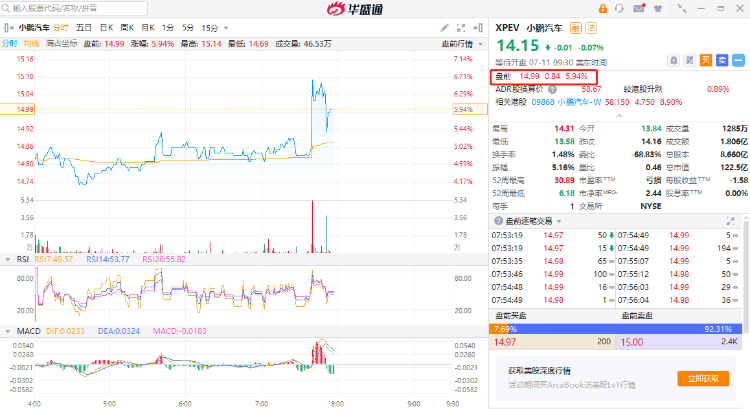Open customer service headset icon

[619, 8]
